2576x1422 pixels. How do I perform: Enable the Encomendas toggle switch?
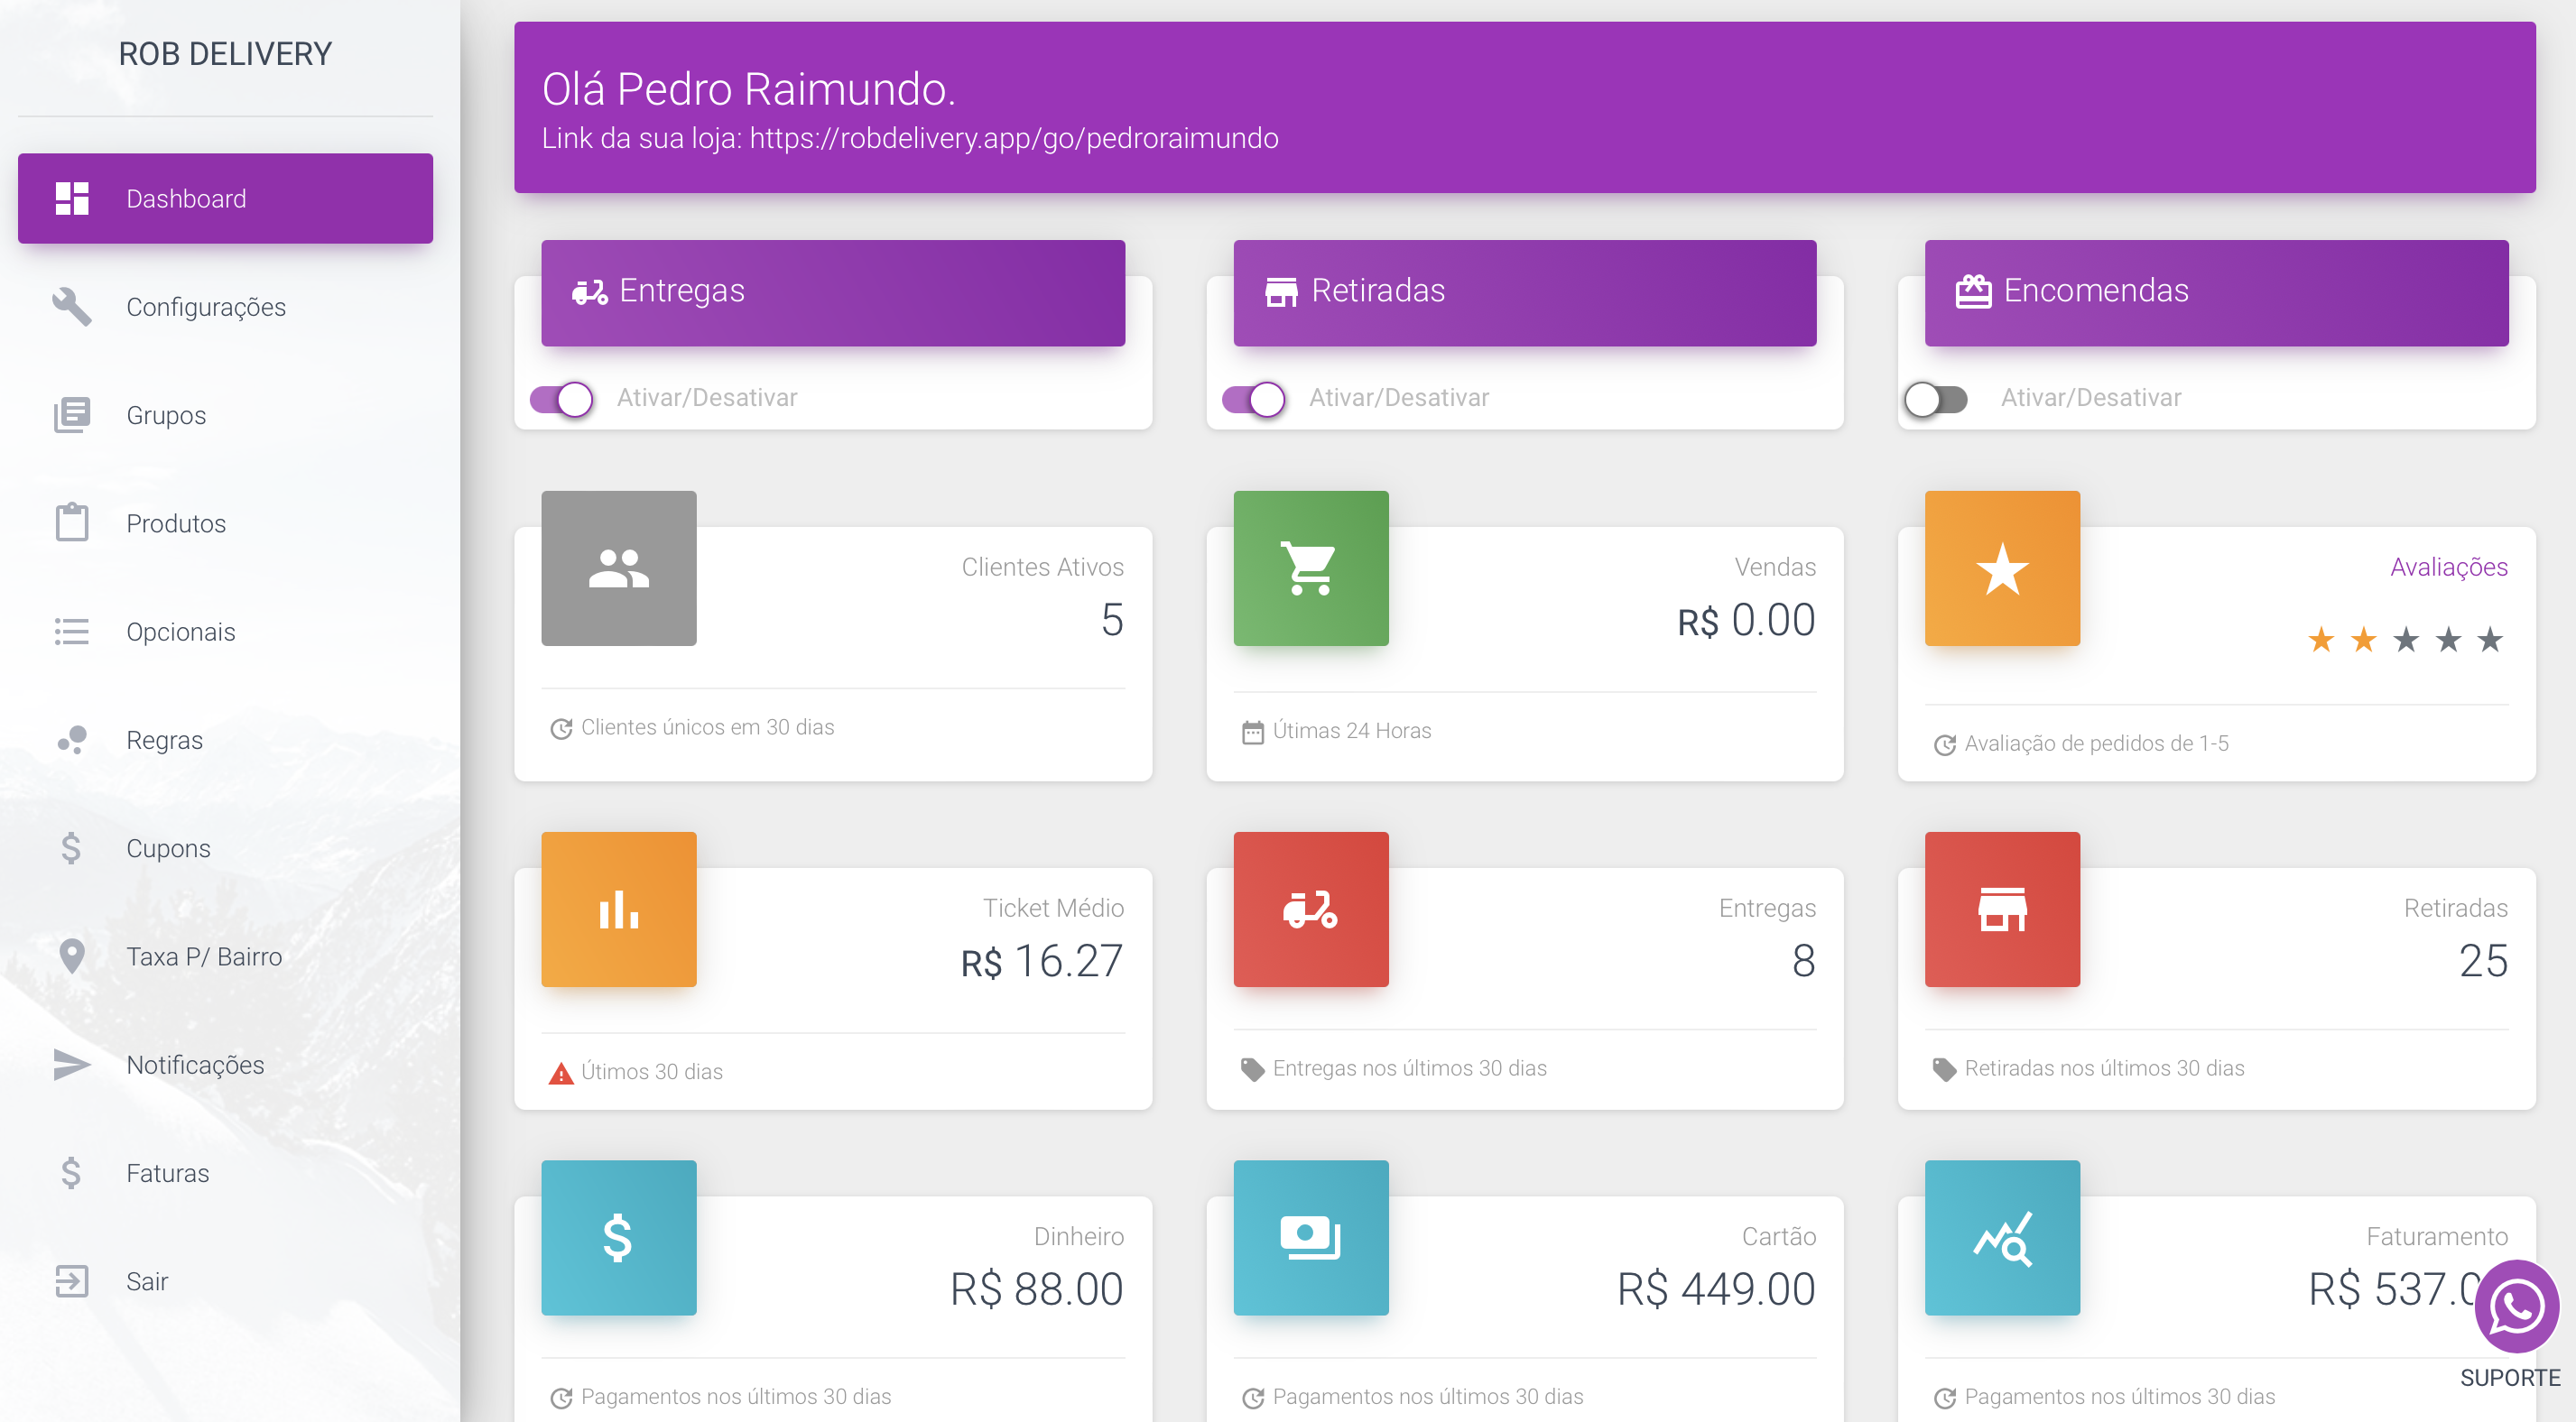(1935, 399)
